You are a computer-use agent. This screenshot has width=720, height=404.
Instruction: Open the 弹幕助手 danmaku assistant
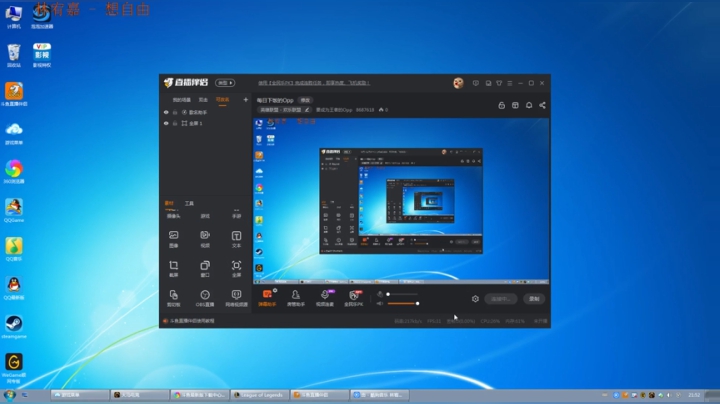(267, 297)
